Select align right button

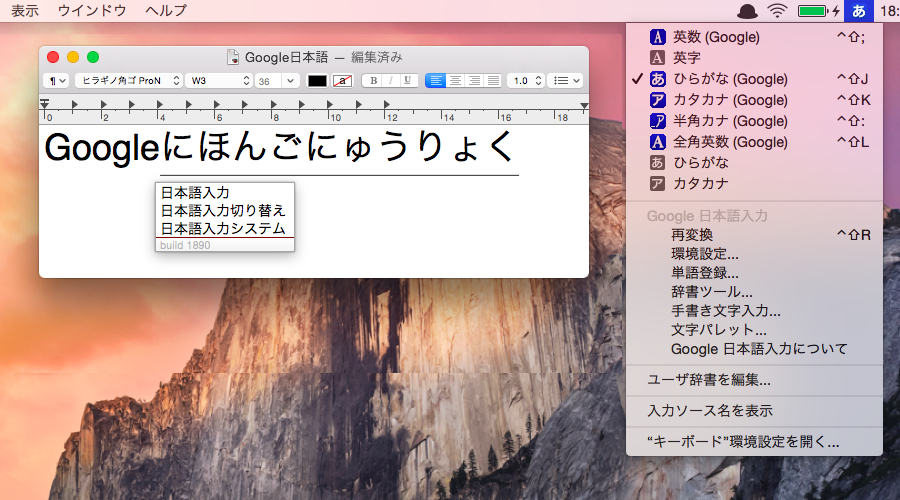pyautogui.click(x=474, y=81)
